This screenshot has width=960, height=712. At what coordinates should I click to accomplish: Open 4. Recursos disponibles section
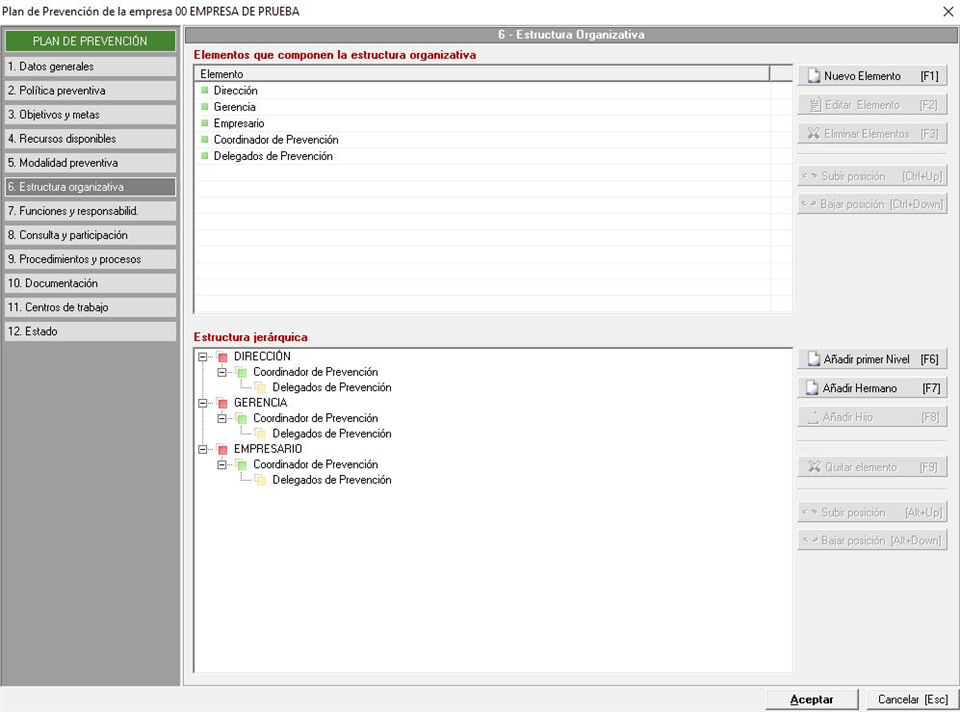91,139
